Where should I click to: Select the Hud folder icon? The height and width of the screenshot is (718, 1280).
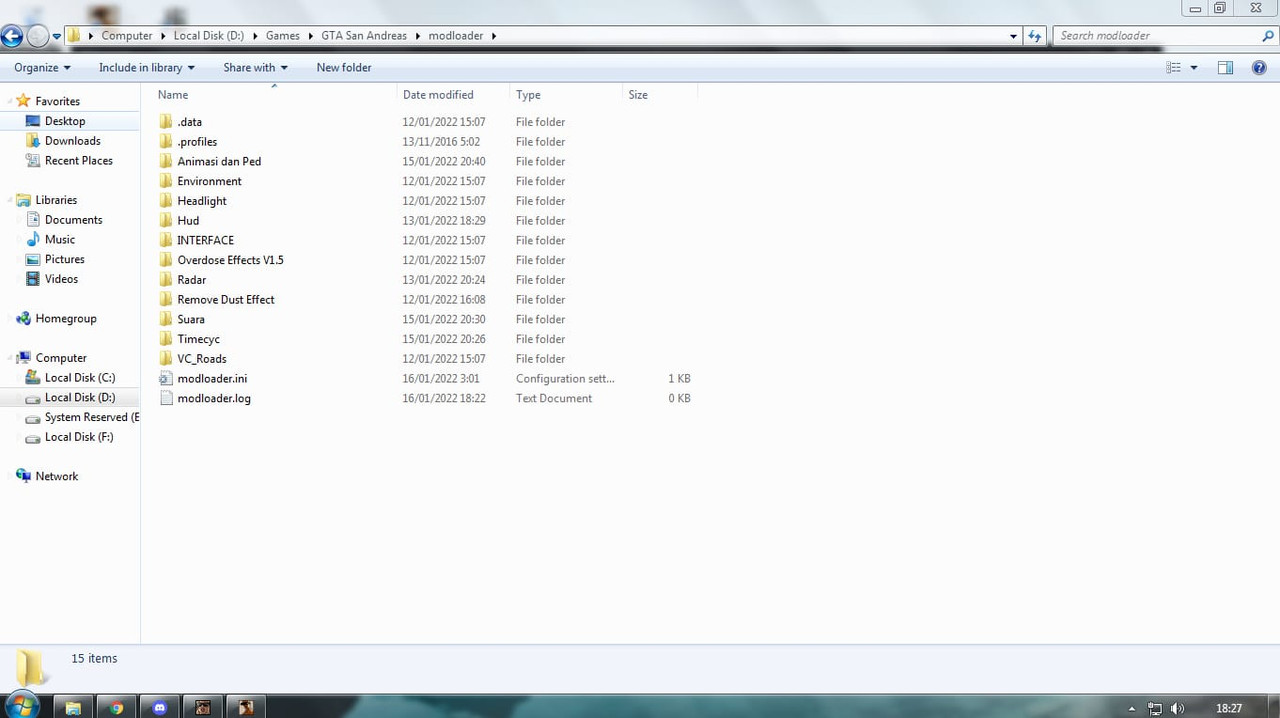click(x=166, y=221)
